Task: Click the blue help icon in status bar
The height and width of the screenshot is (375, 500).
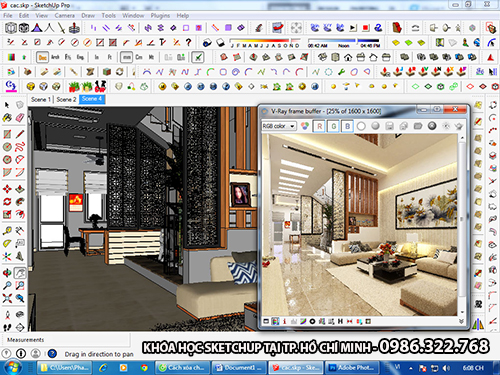Action: tap(52, 353)
